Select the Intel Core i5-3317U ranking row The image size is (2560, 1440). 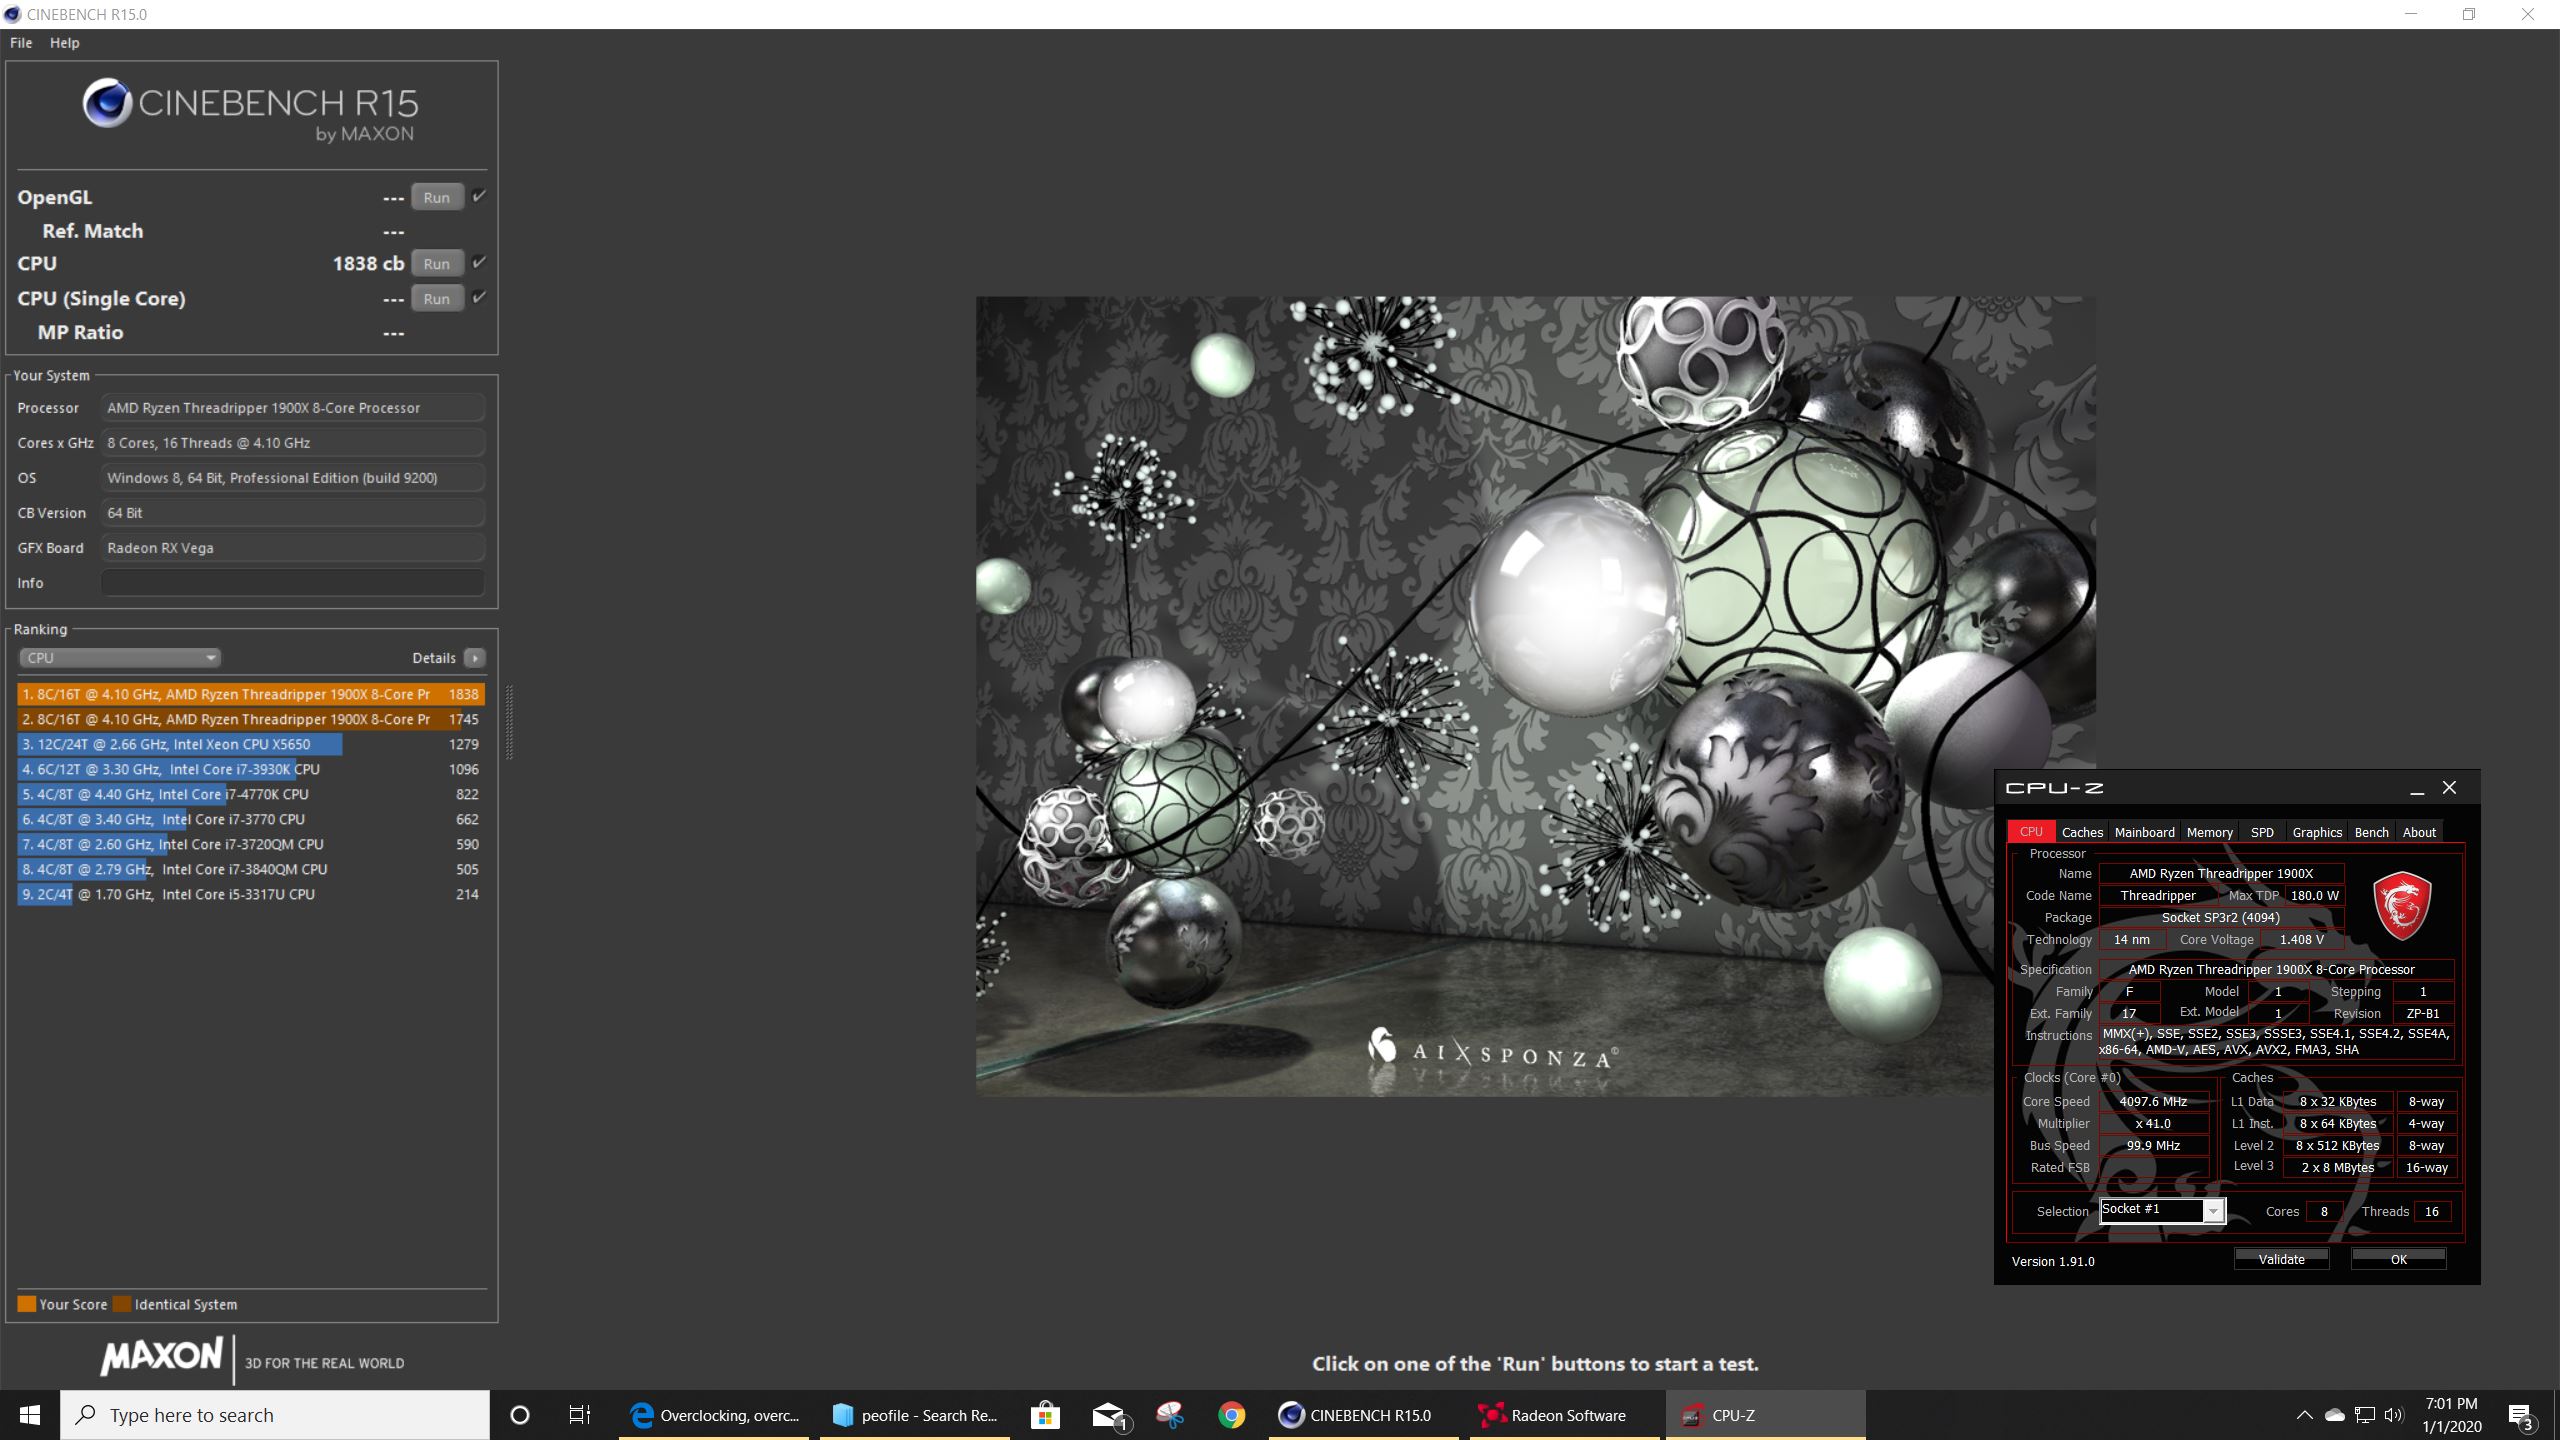coord(250,894)
